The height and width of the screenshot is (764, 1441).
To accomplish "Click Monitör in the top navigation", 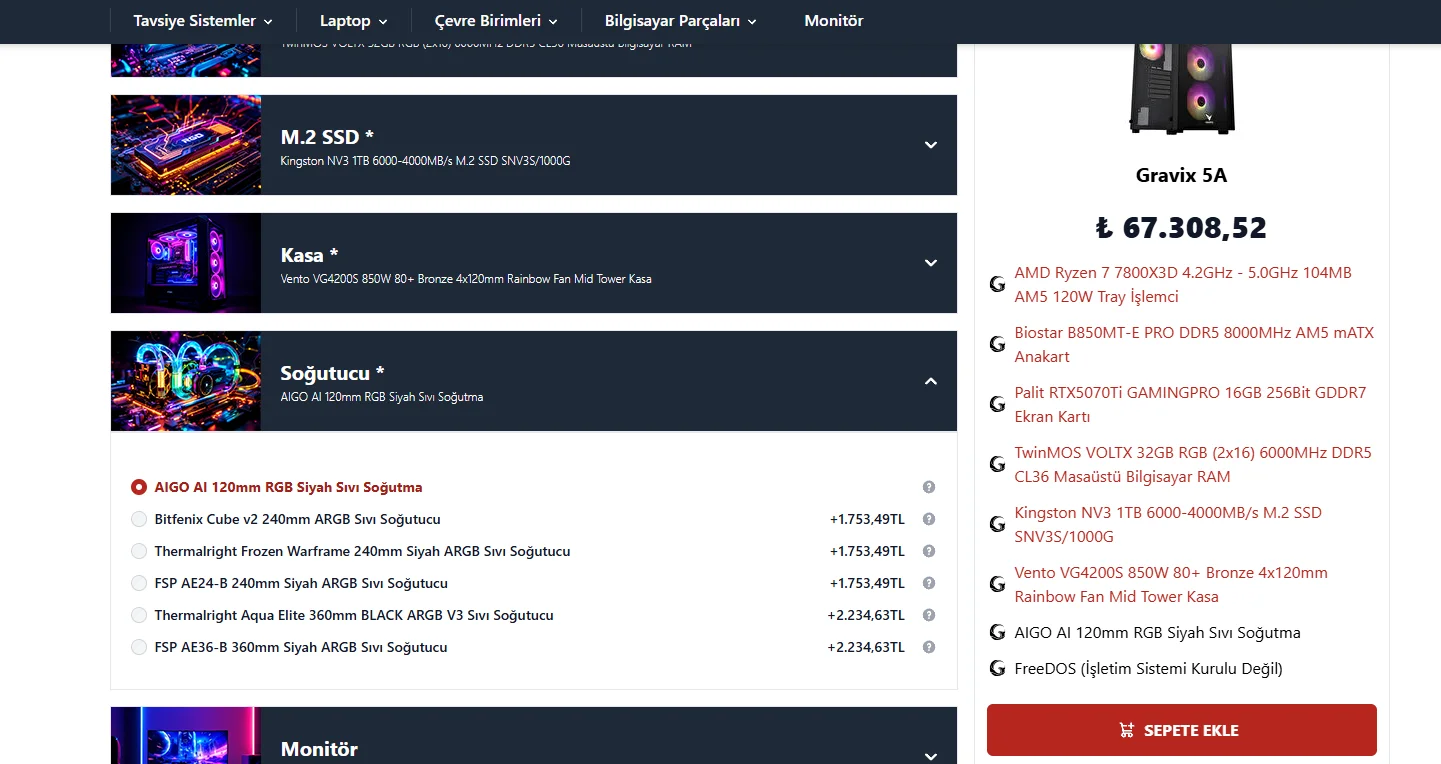I will coord(834,20).
